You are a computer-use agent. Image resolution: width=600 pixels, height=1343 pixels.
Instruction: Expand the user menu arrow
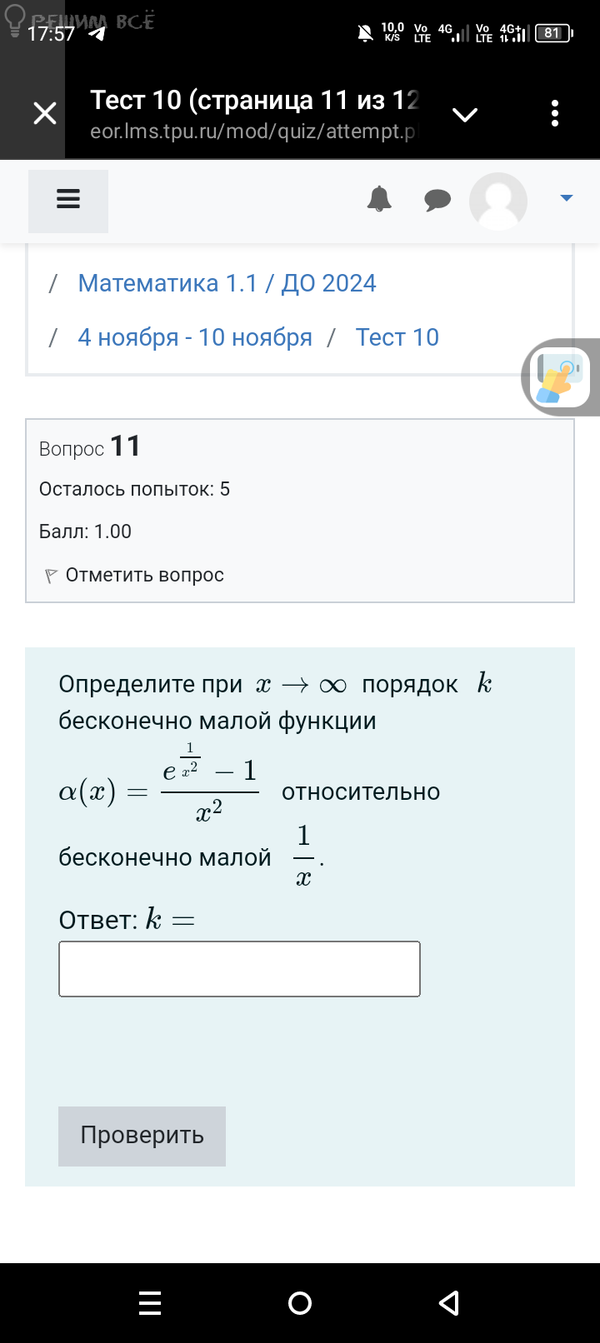click(566, 199)
